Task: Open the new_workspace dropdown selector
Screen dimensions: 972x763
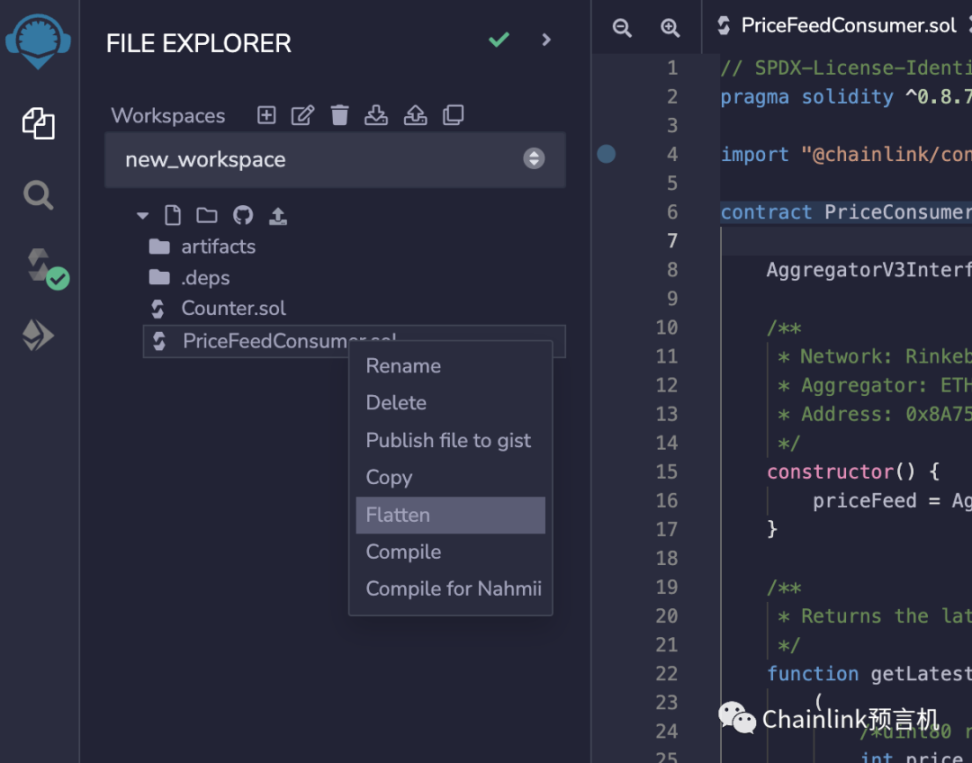Action: click(x=335, y=159)
